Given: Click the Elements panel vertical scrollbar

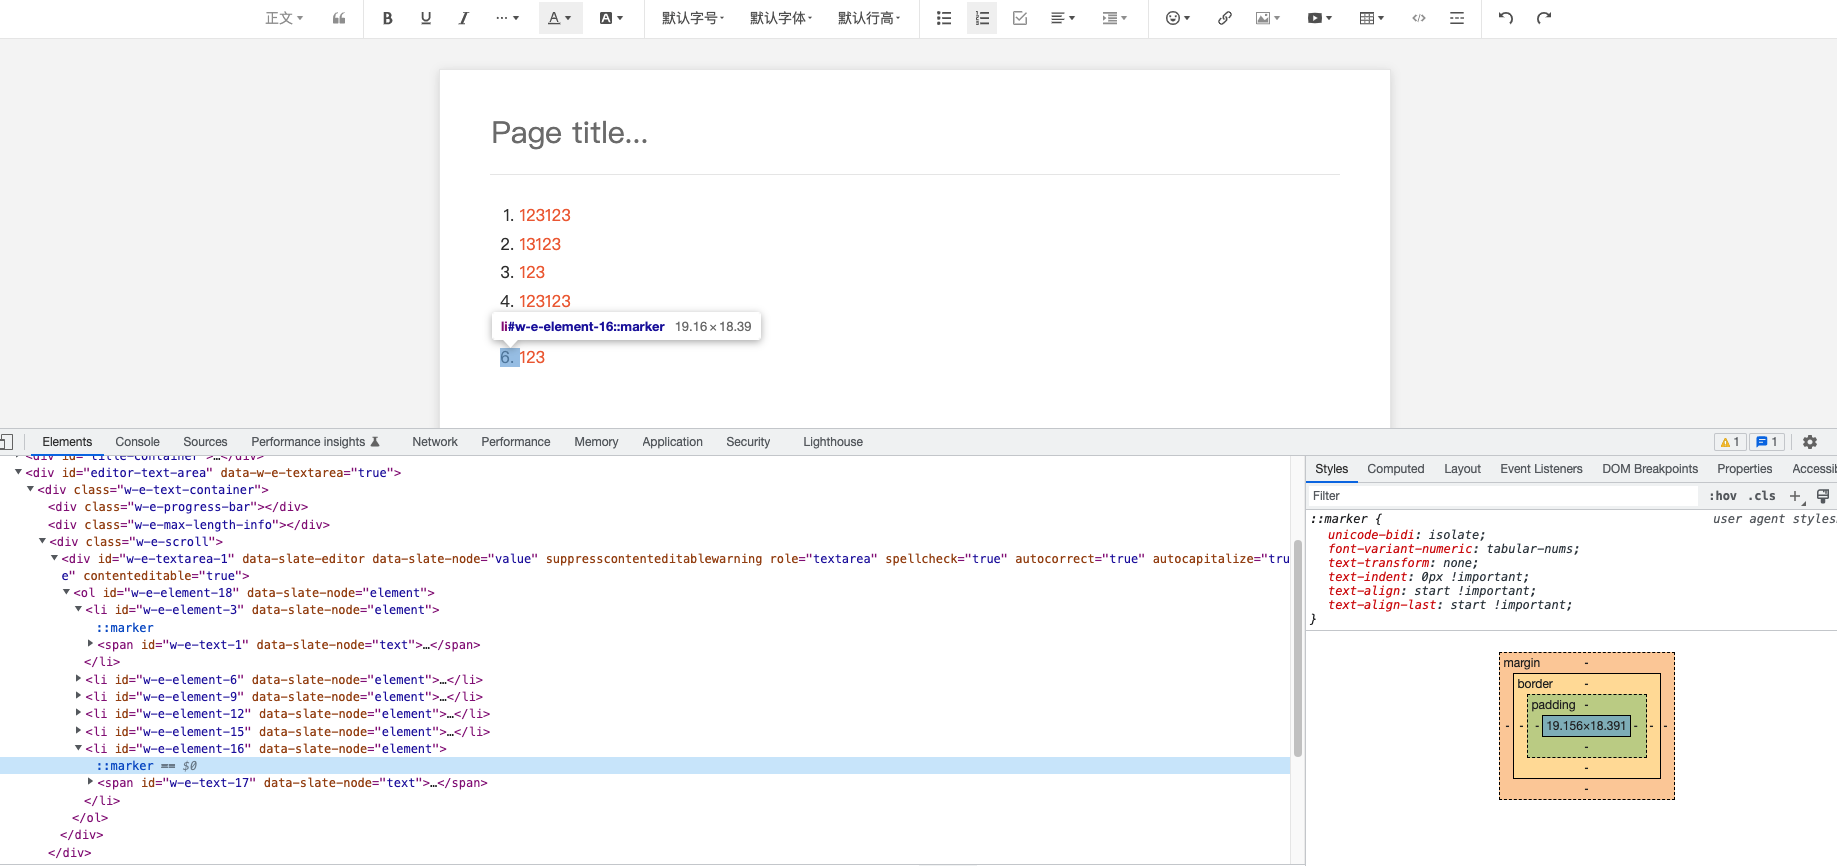Looking at the screenshot, I should pyautogui.click(x=1298, y=648).
